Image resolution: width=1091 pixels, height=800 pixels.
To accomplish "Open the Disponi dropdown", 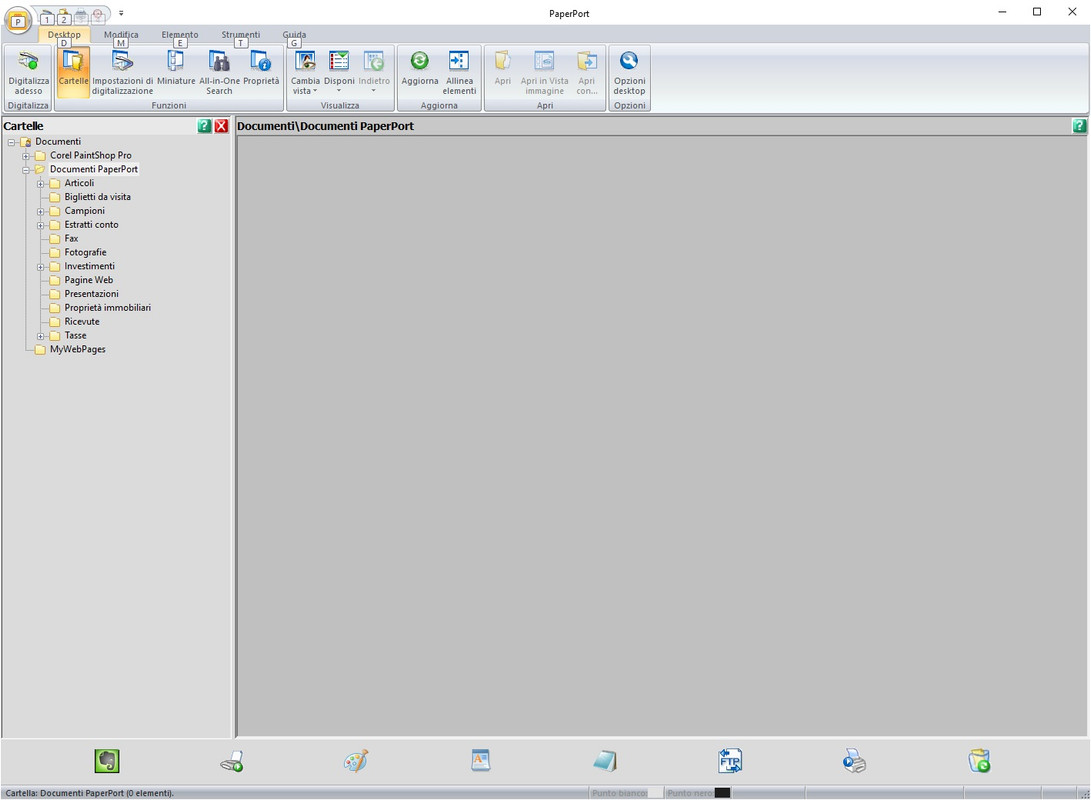I will coord(339,72).
